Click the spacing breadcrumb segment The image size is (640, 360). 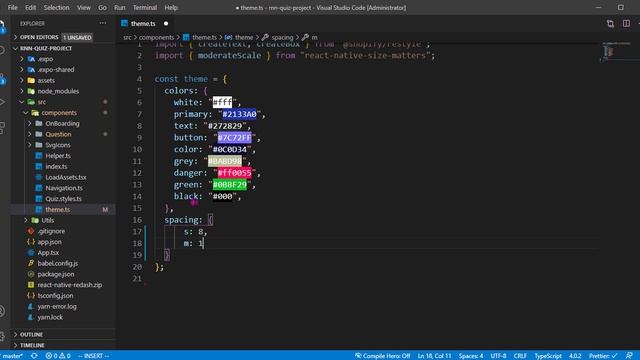(x=282, y=37)
